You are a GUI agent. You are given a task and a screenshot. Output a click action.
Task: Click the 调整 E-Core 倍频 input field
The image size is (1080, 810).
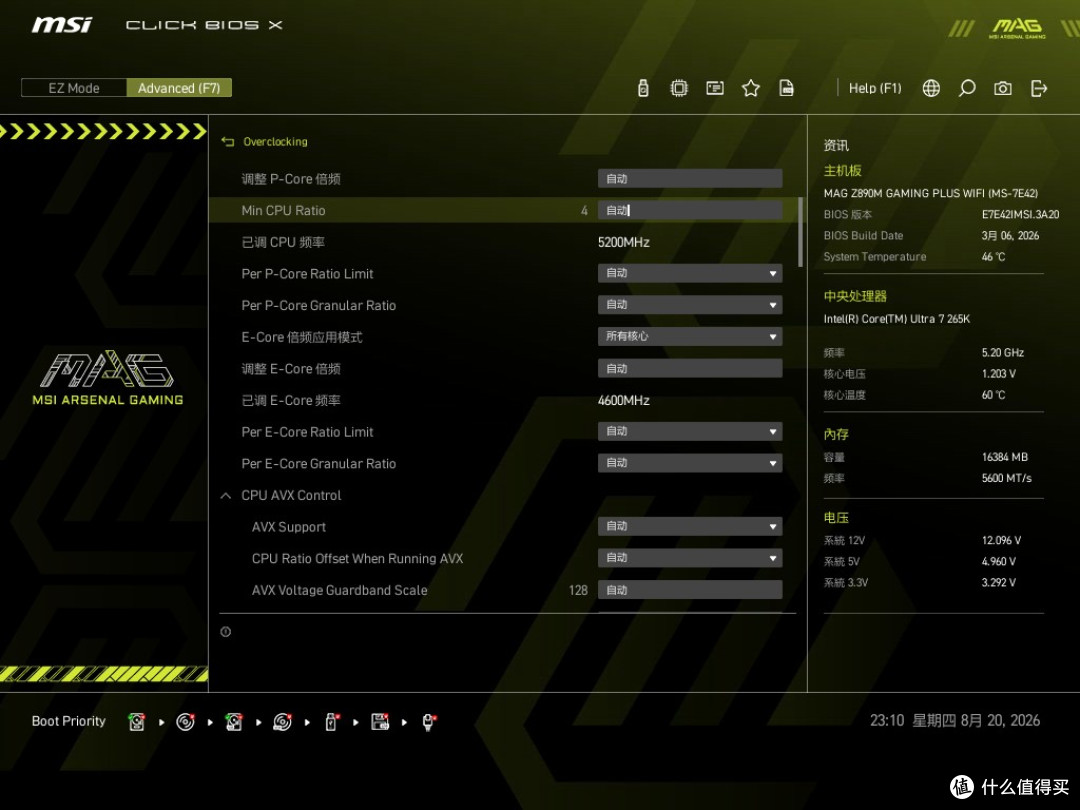(x=689, y=368)
